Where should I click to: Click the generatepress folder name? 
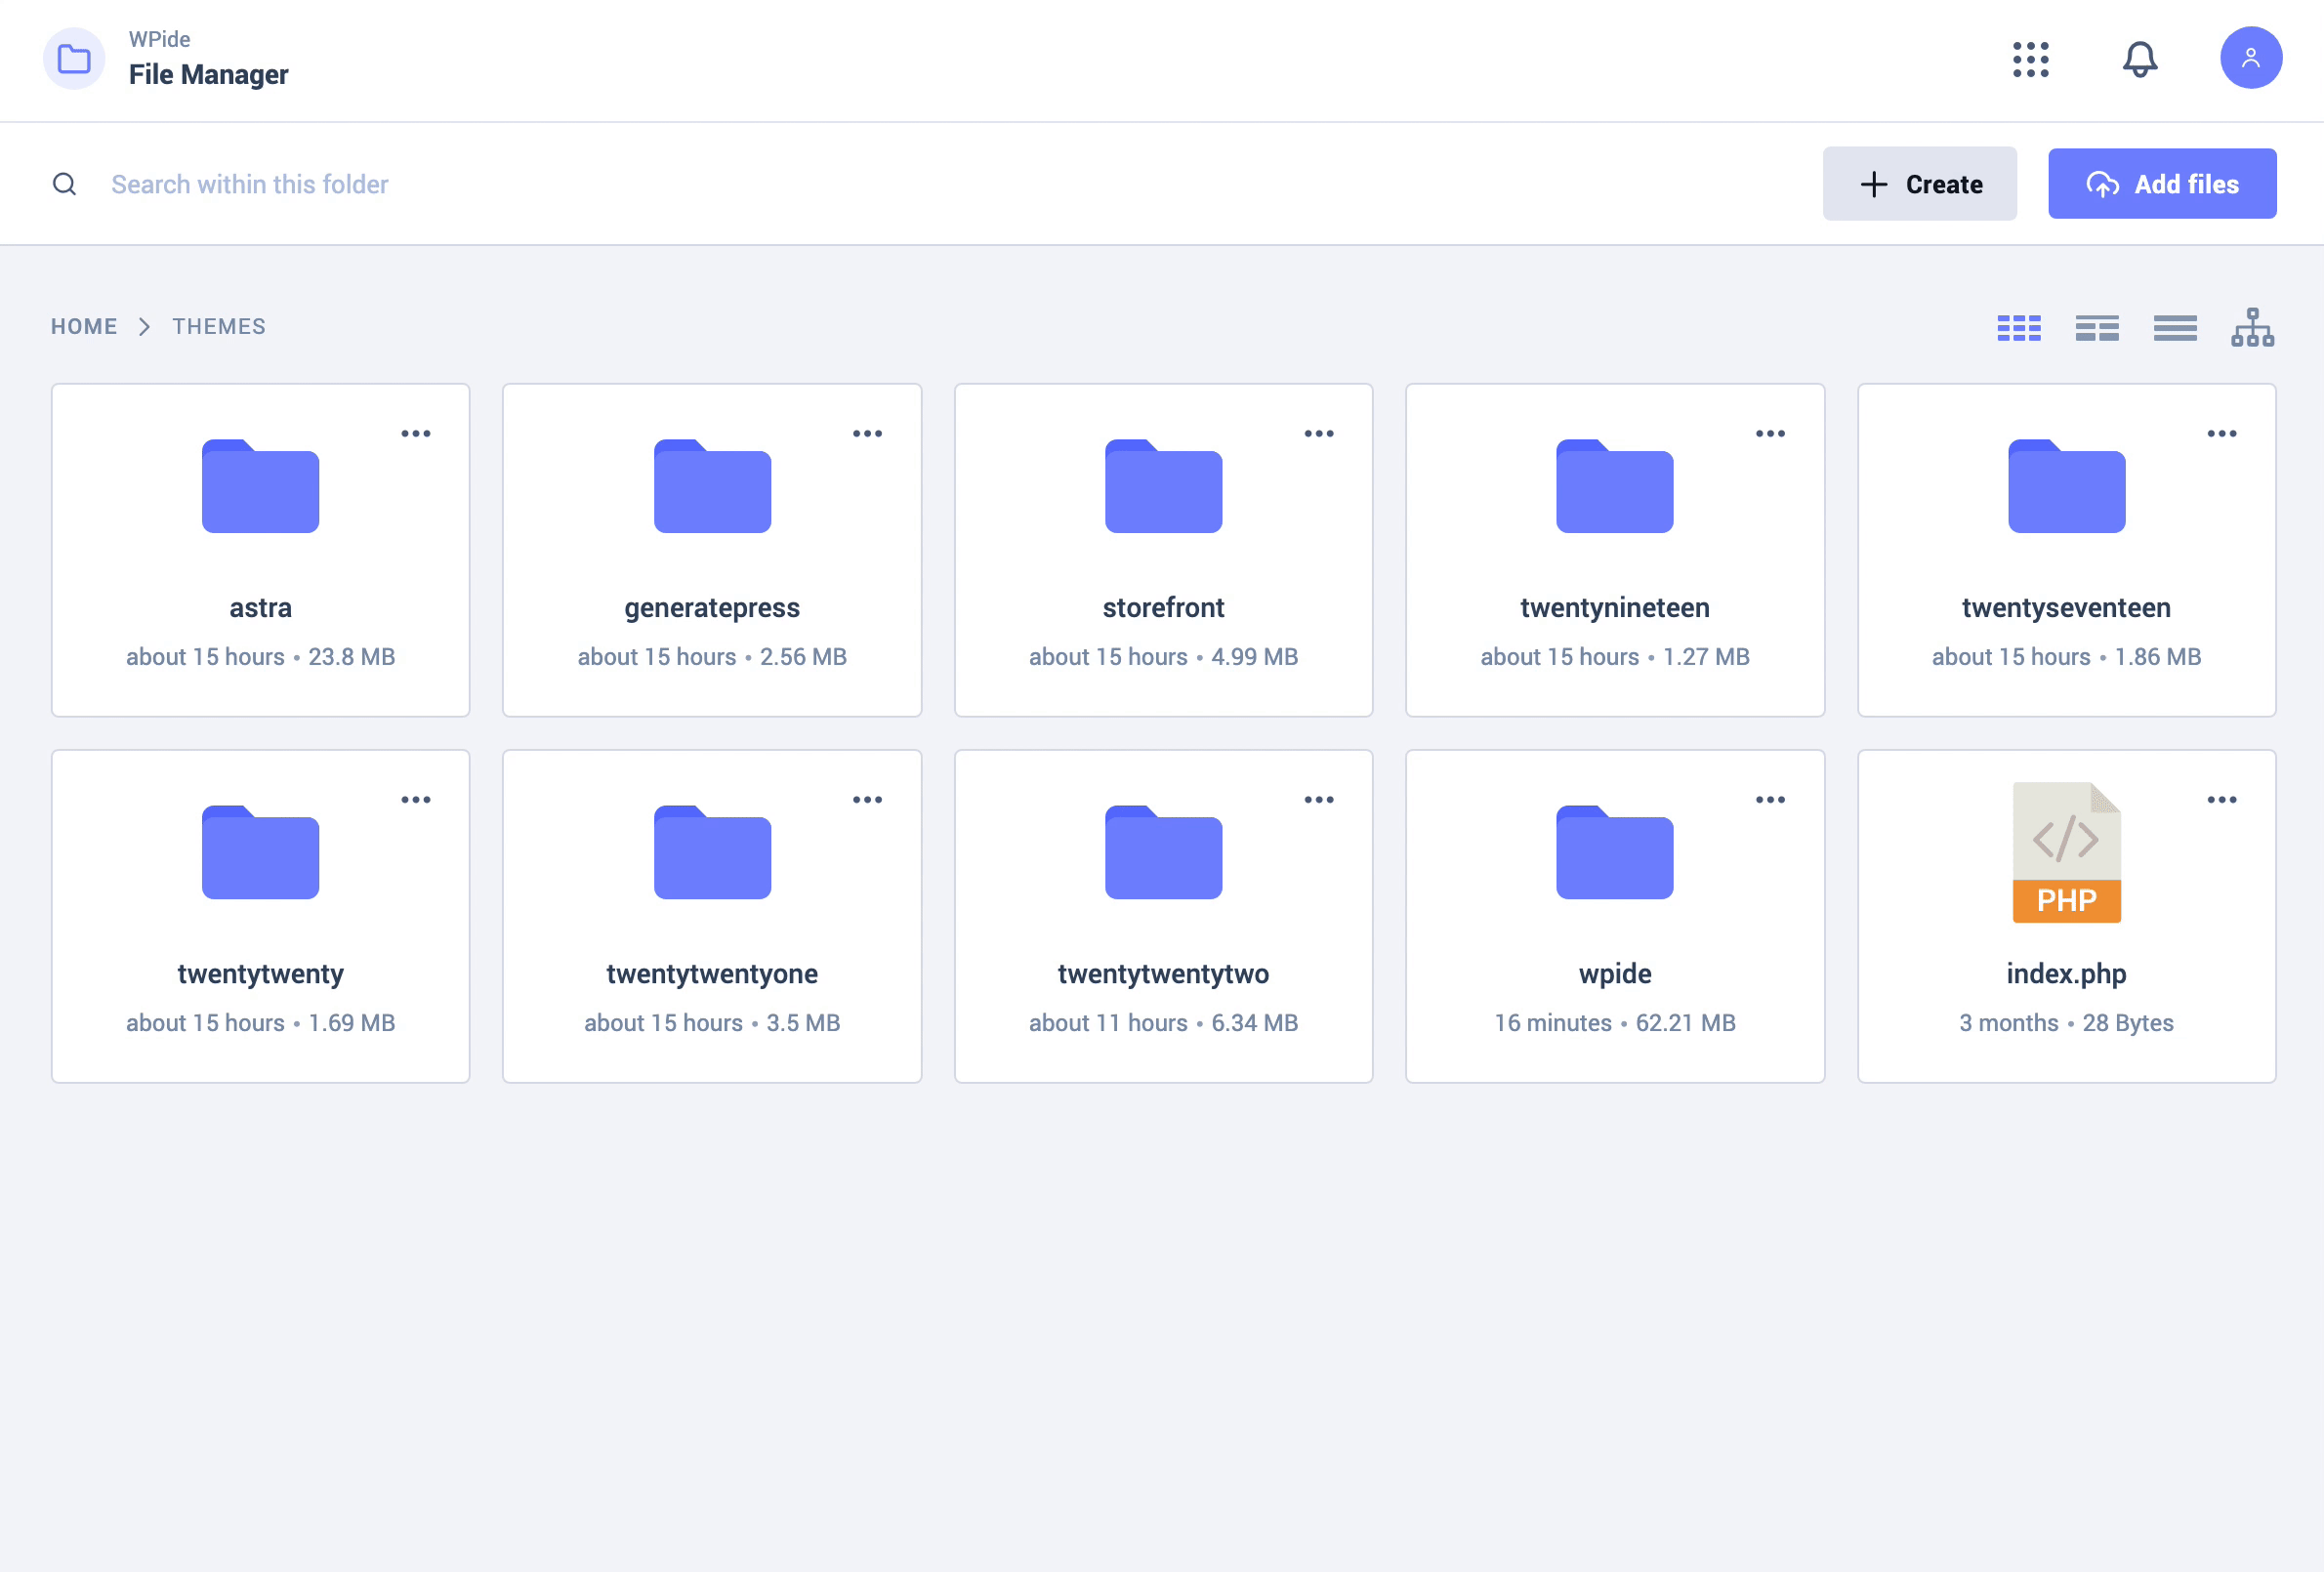pyautogui.click(x=712, y=608)
